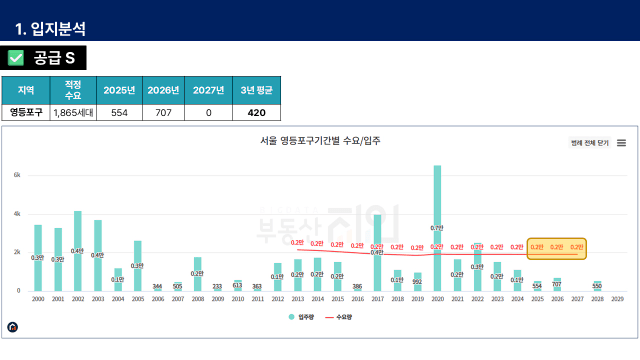Click the red 수요량 legend line marker
640x360 pixels.
[x=329, y=317]
